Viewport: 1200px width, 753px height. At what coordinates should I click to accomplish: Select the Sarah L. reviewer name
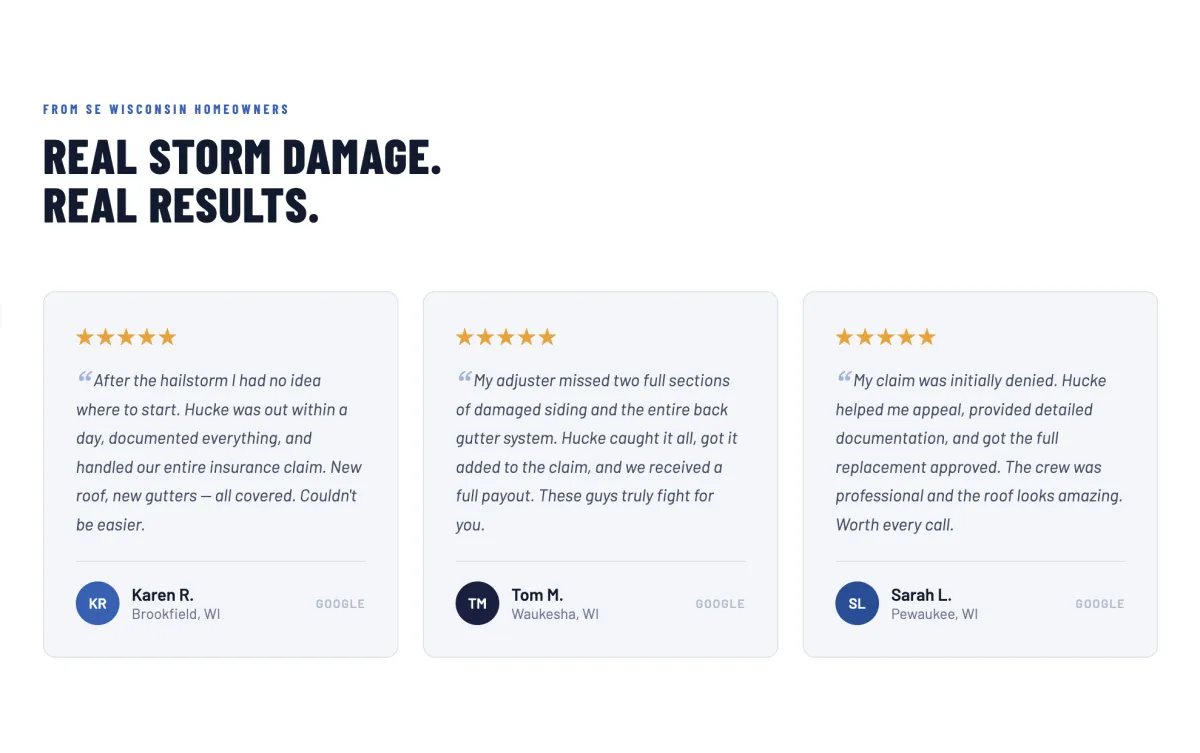pos(921,595)
